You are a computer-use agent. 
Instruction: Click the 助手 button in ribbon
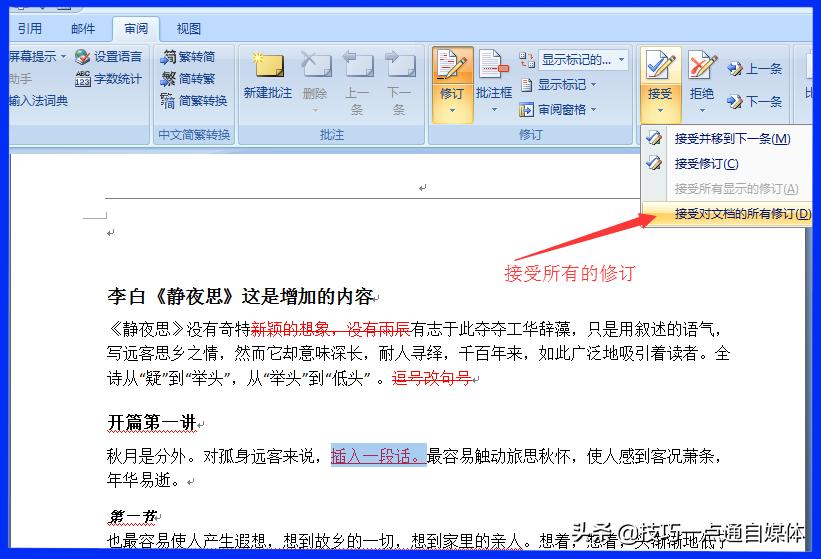pyautogui.click(x=21, y=79)
